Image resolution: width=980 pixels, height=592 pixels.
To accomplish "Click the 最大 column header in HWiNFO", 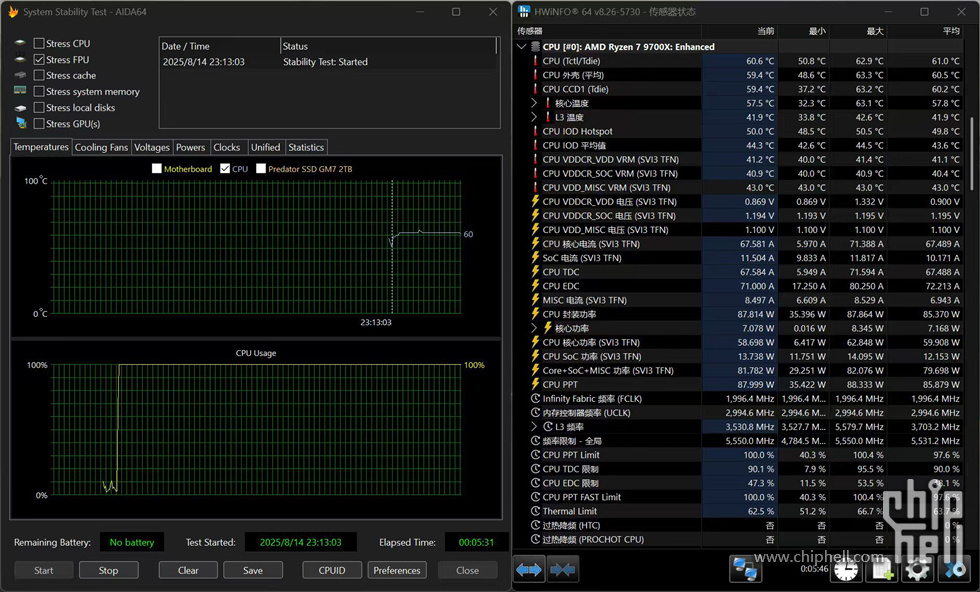I will [858, 31].
